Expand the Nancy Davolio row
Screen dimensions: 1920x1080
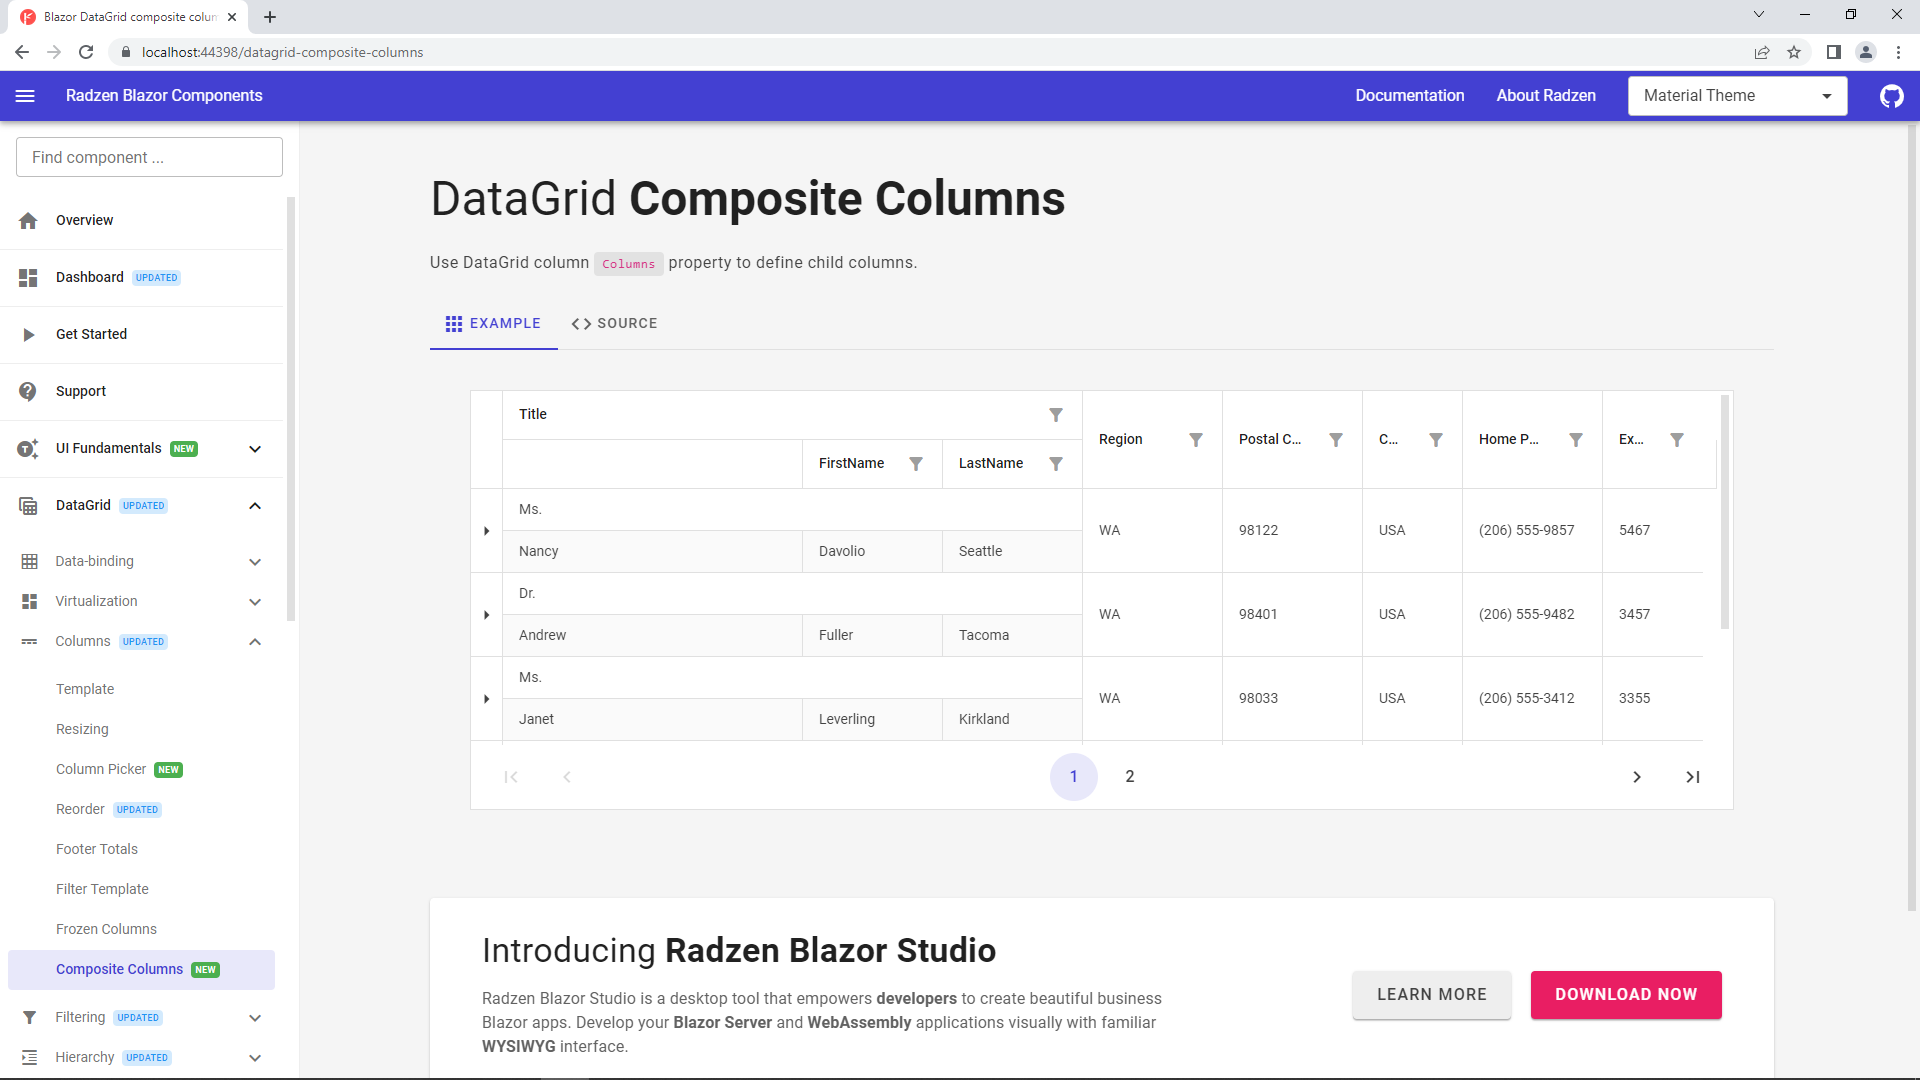(487, 531)
